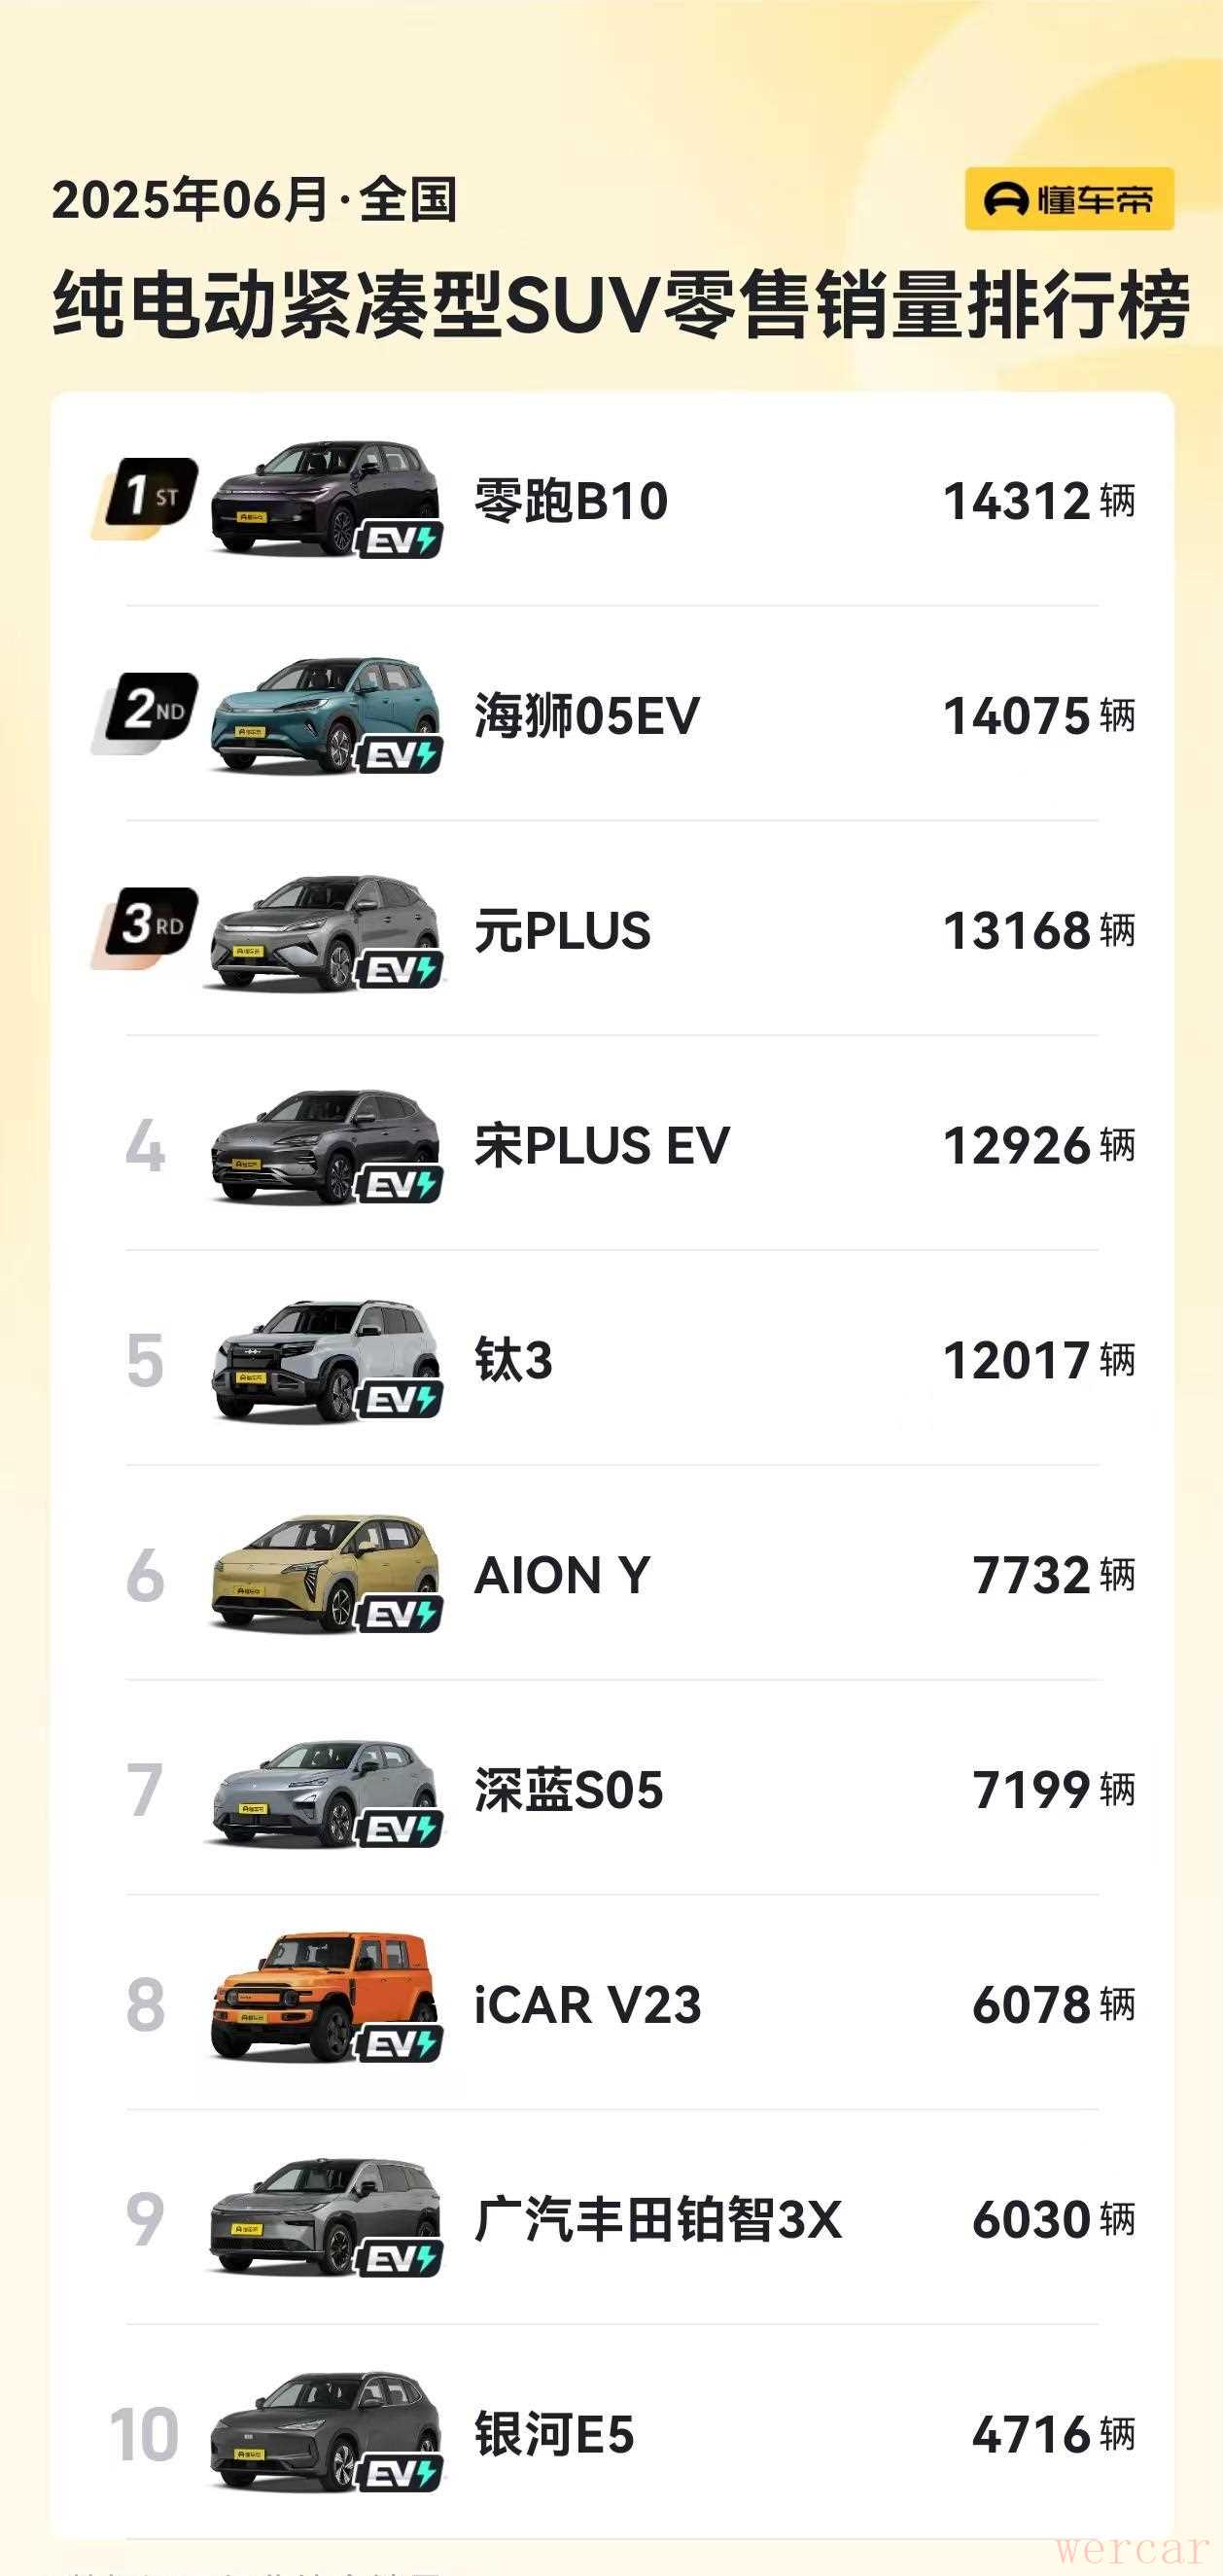1223x2576 pixels.
Task: Select the 宋PLUS EV model name
Action: pos(602,1146)
